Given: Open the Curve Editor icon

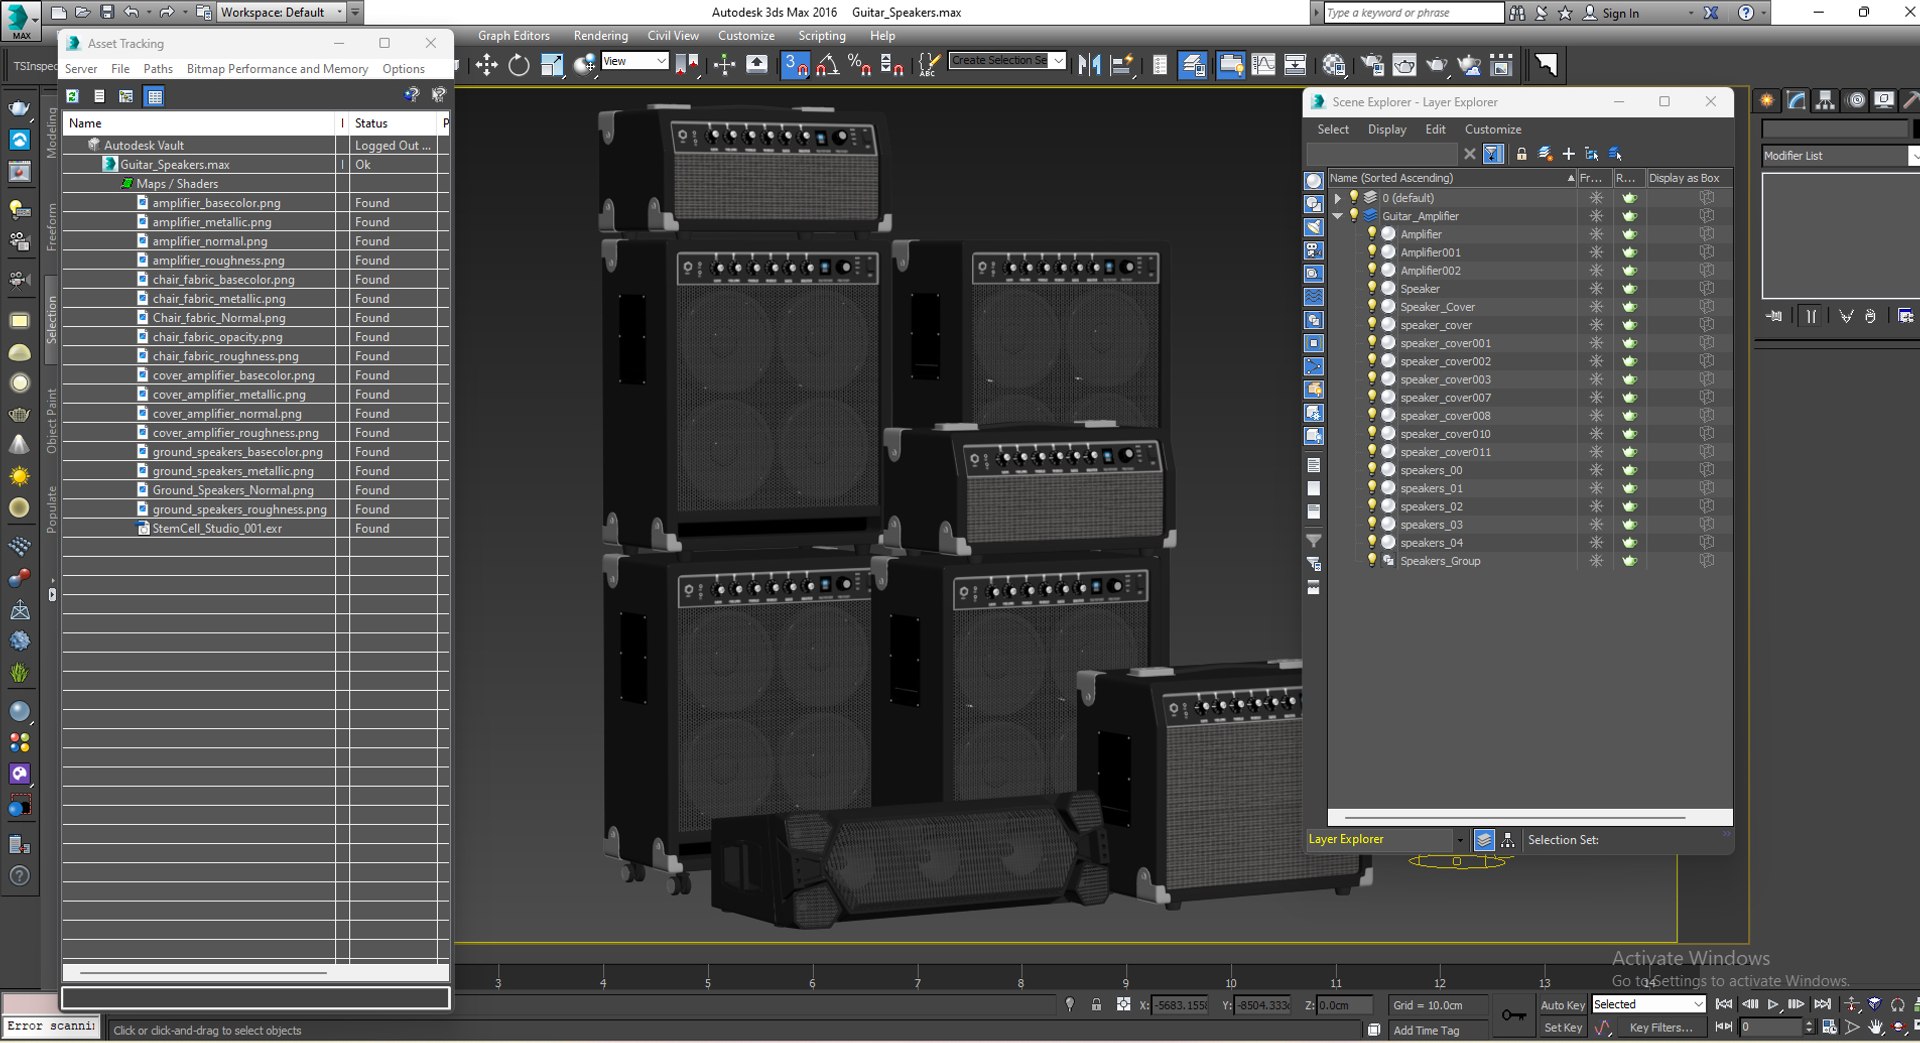Looking at the screenshot, I should pyautogui.click(x=1263, y=65).
